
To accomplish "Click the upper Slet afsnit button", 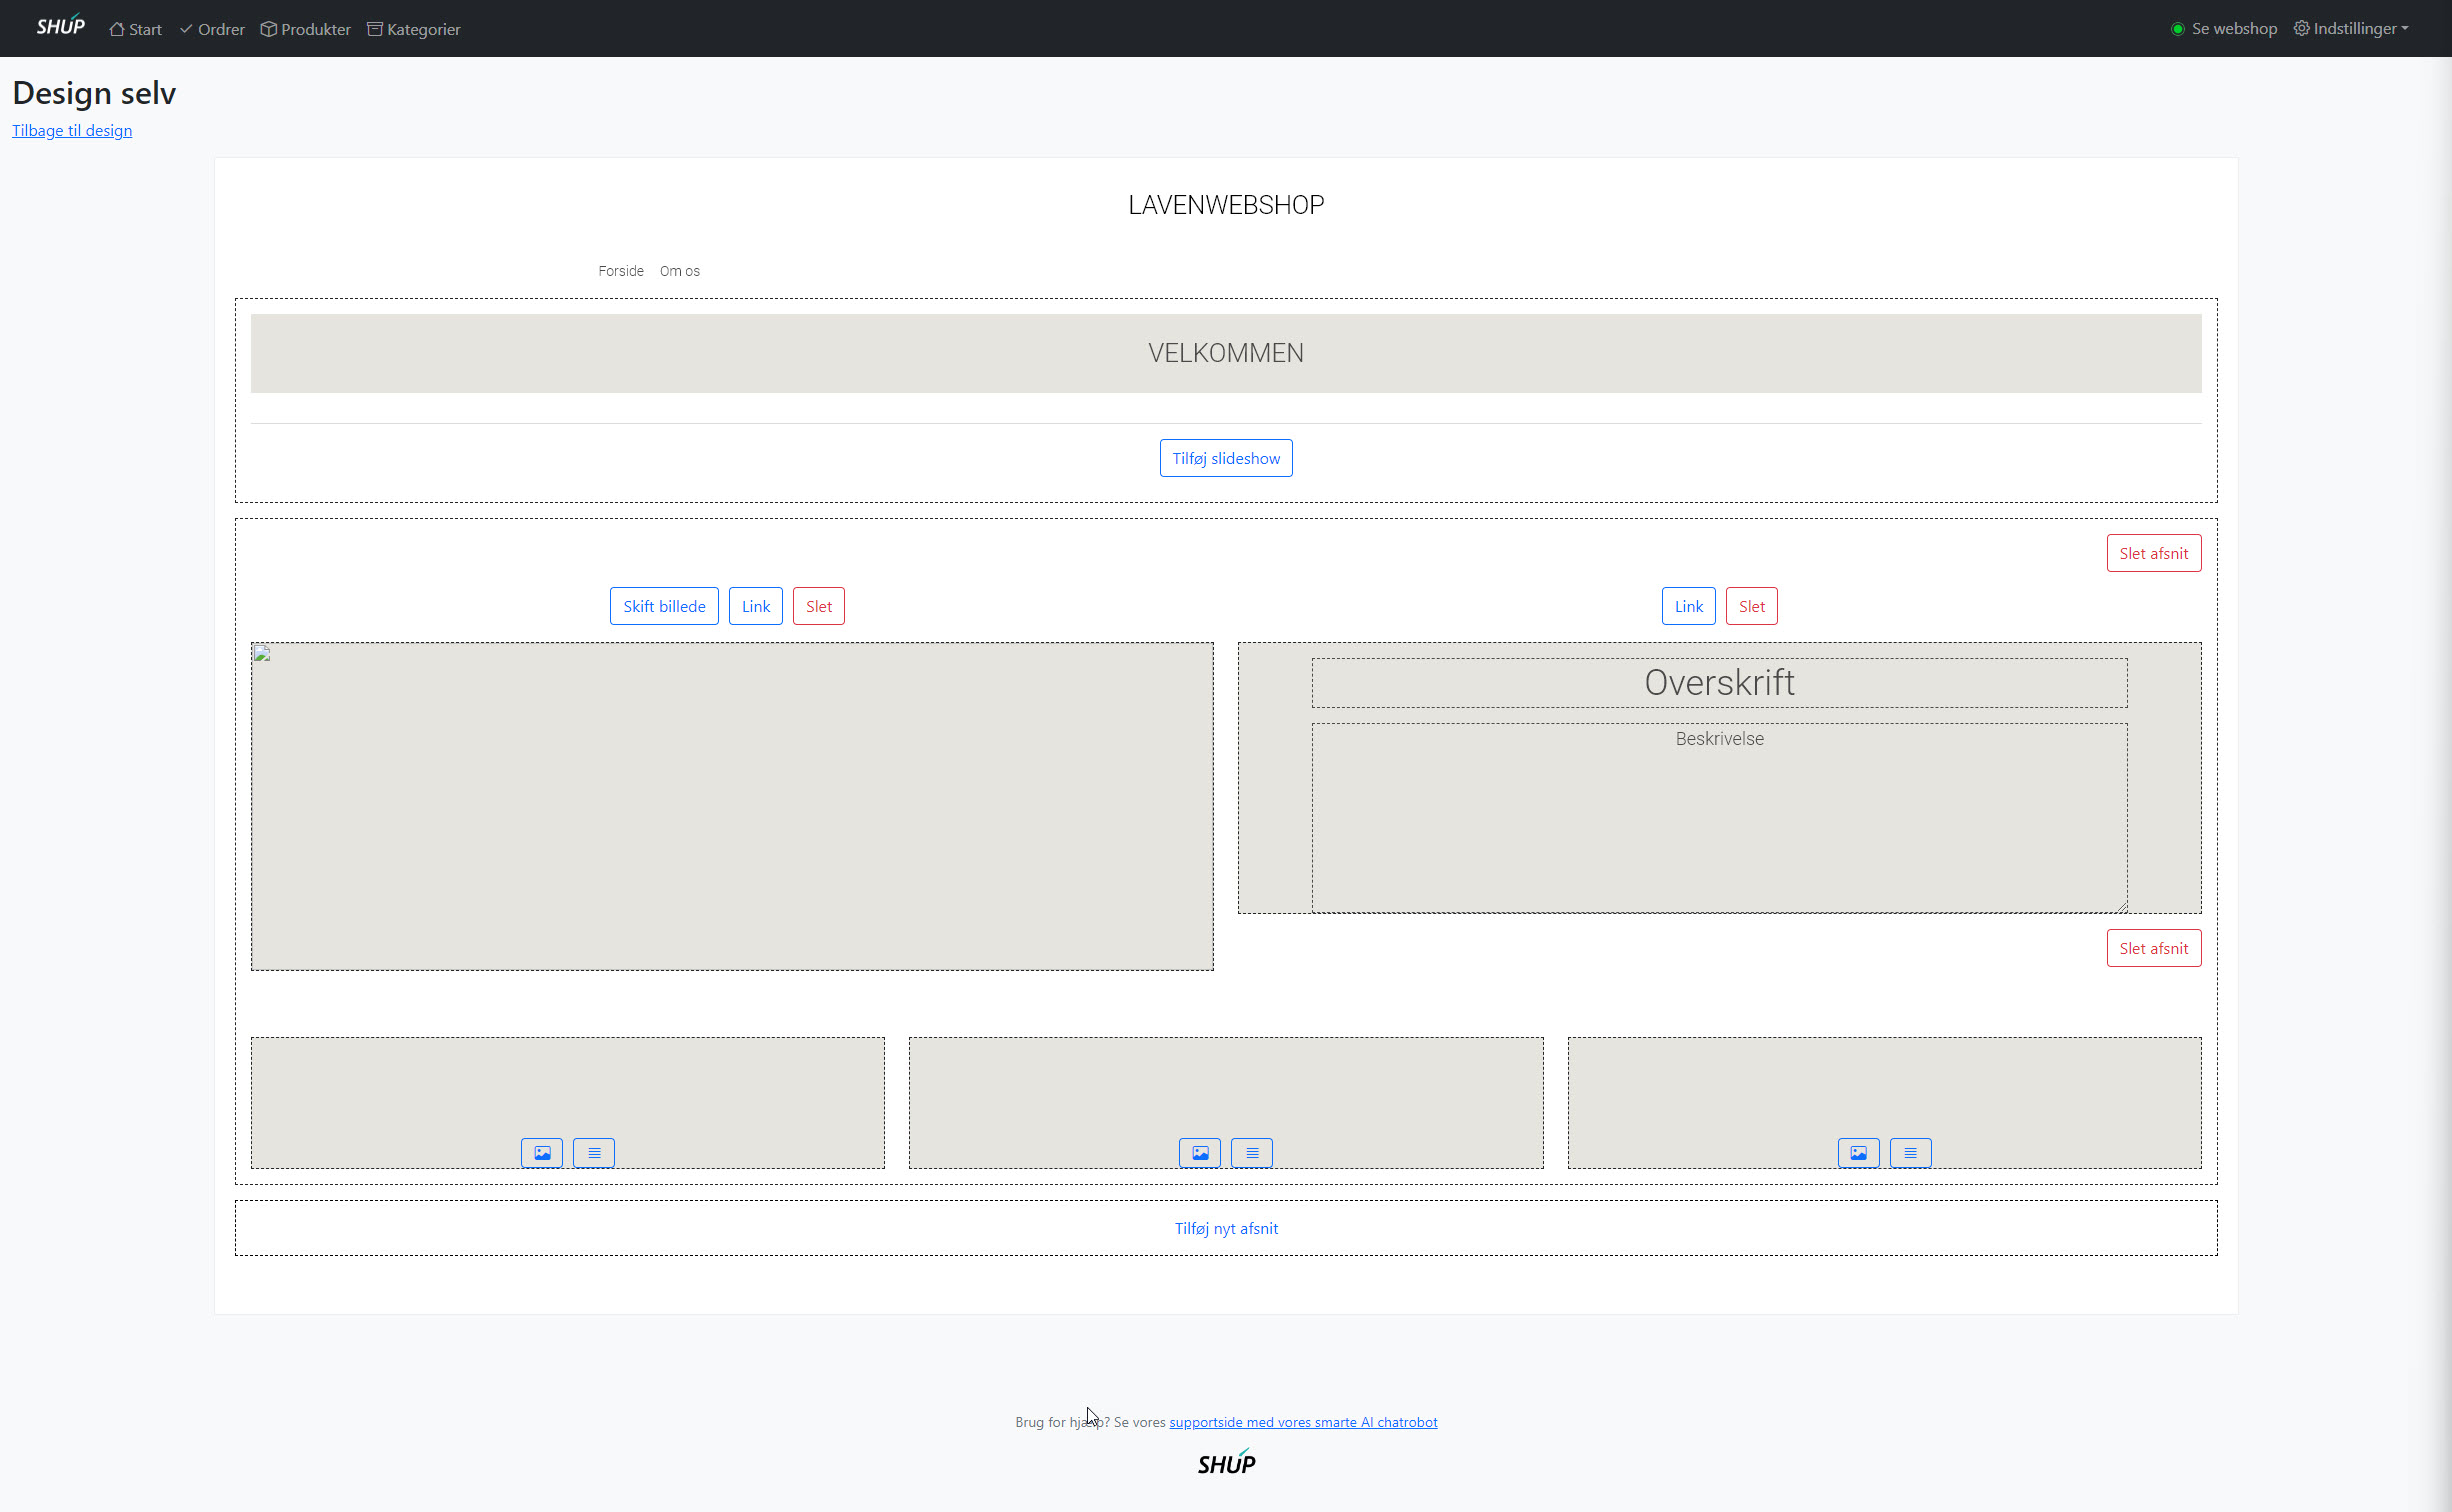I will pyautogui.click(x=2153, y=553).
